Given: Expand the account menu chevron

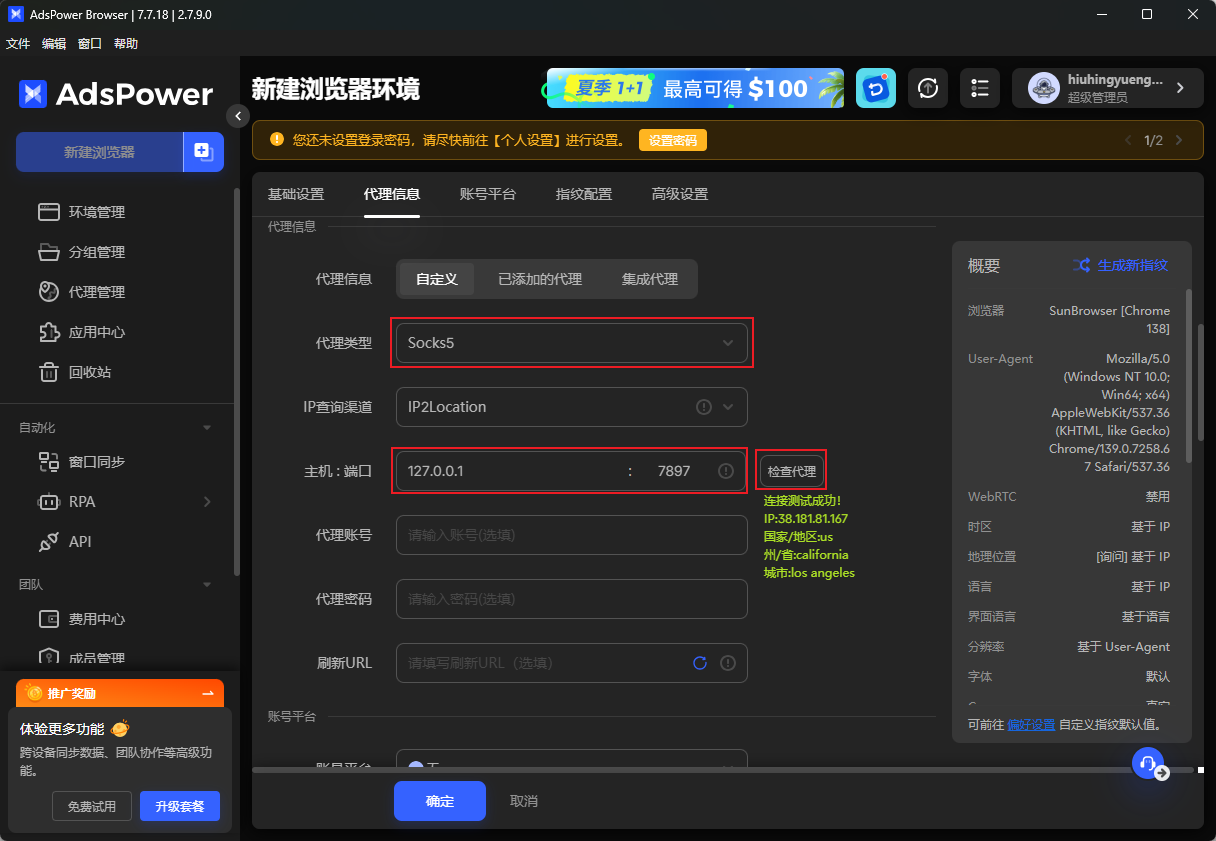Looking at the screenshot, I should (1180, 88).
